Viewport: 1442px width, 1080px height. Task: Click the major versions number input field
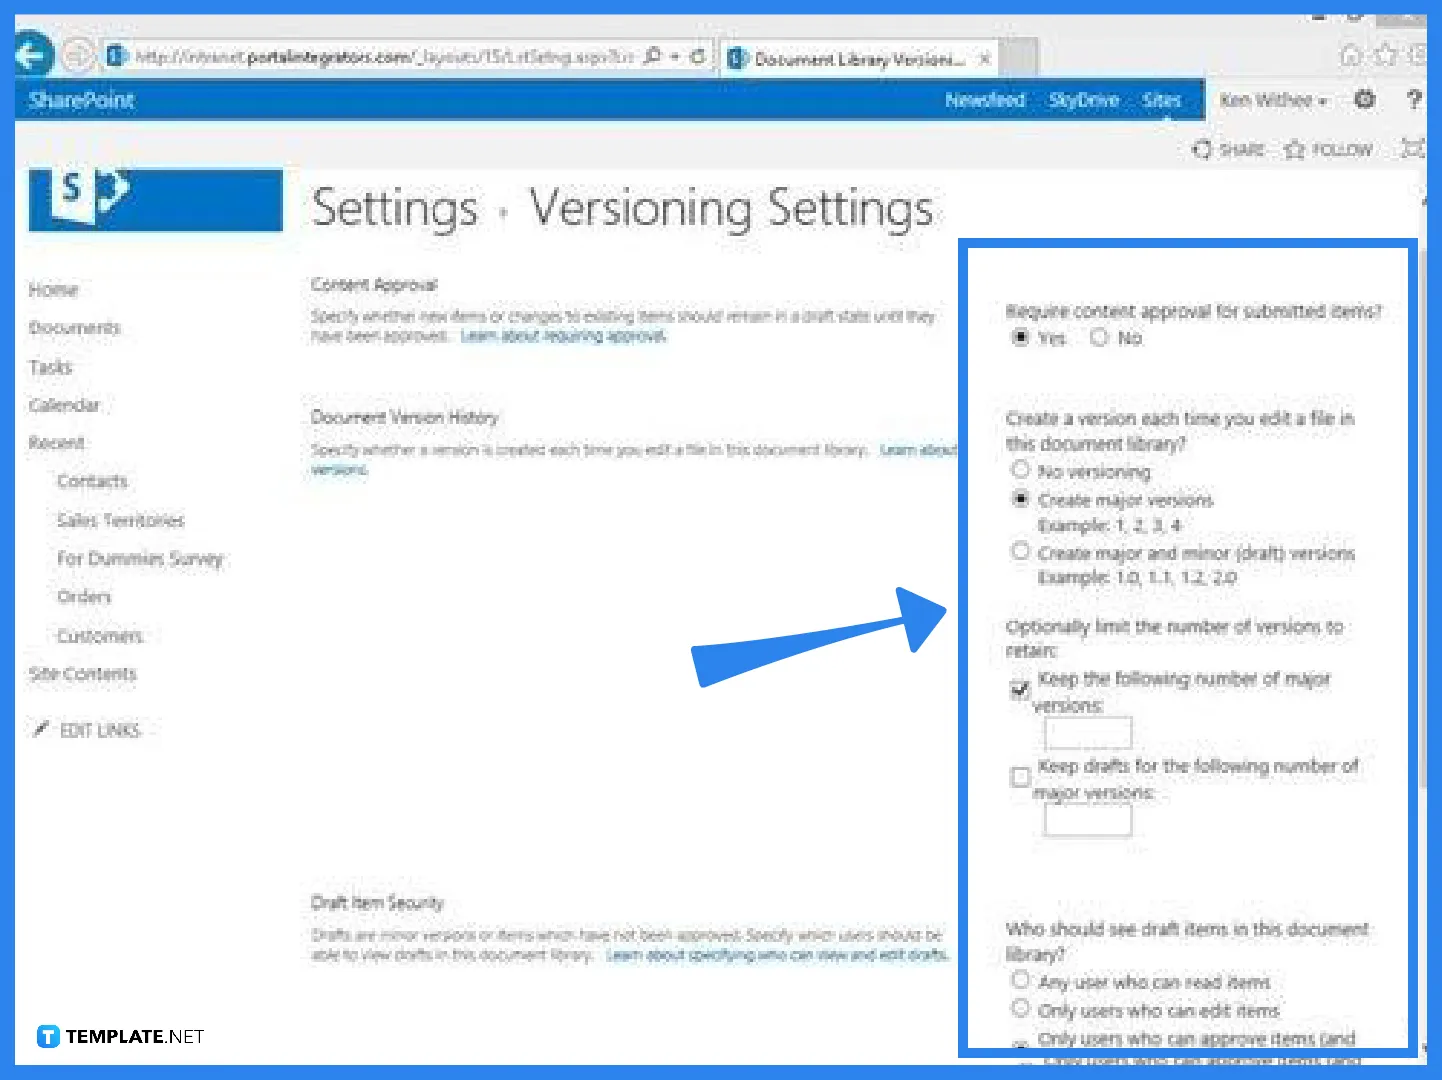pyautogui.click(x=1087, y=733)
